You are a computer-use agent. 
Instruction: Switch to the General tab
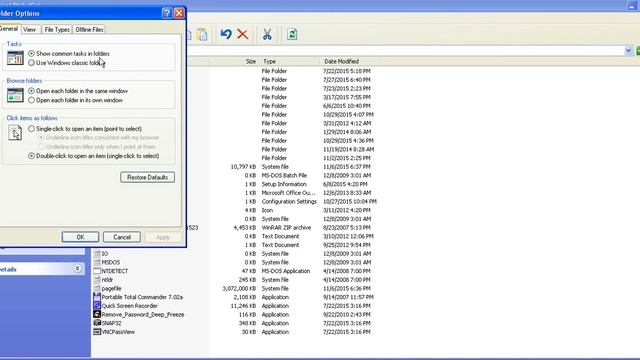[9, 29]
